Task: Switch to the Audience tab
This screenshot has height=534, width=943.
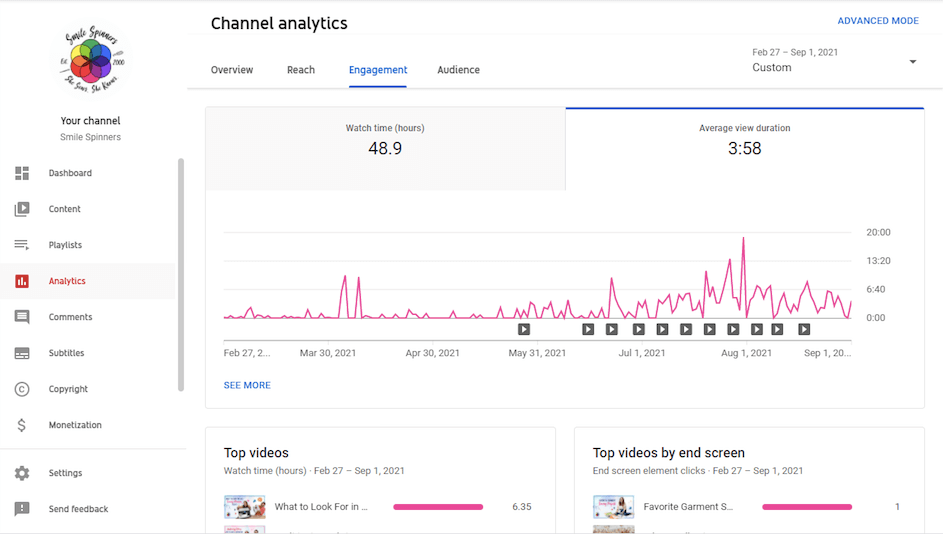Action: [458, 70]
